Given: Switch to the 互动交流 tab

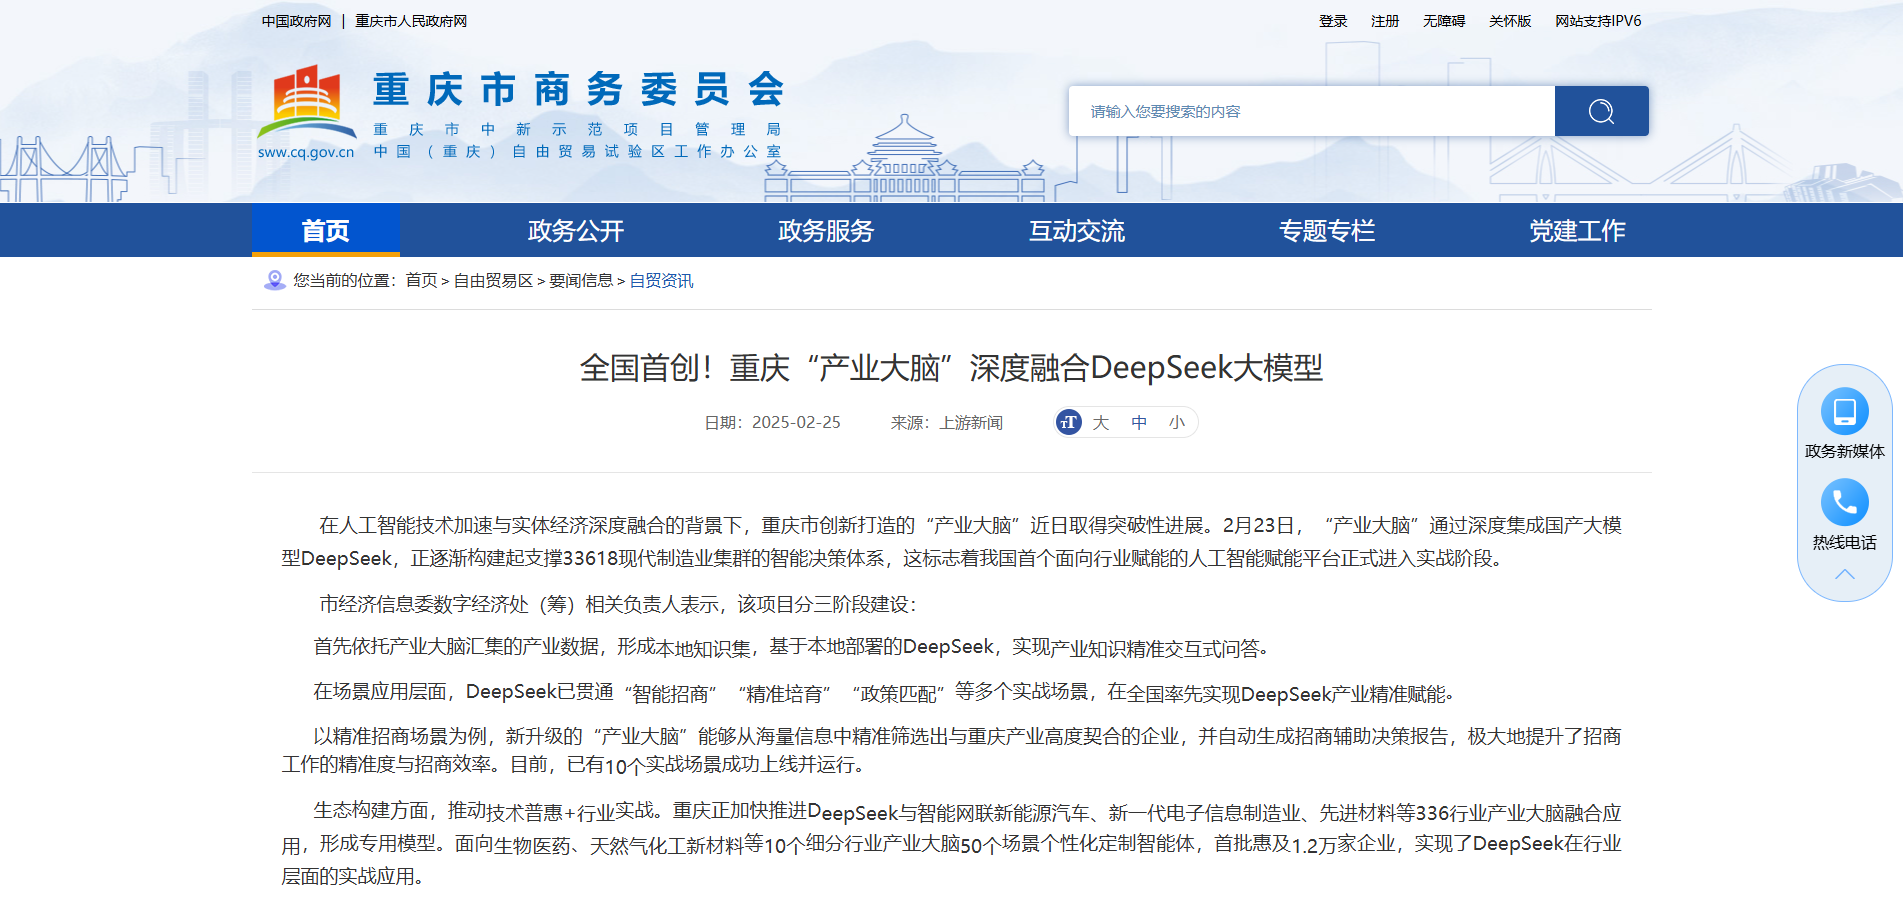Looking at the screenshot, I should (1076, 230).
